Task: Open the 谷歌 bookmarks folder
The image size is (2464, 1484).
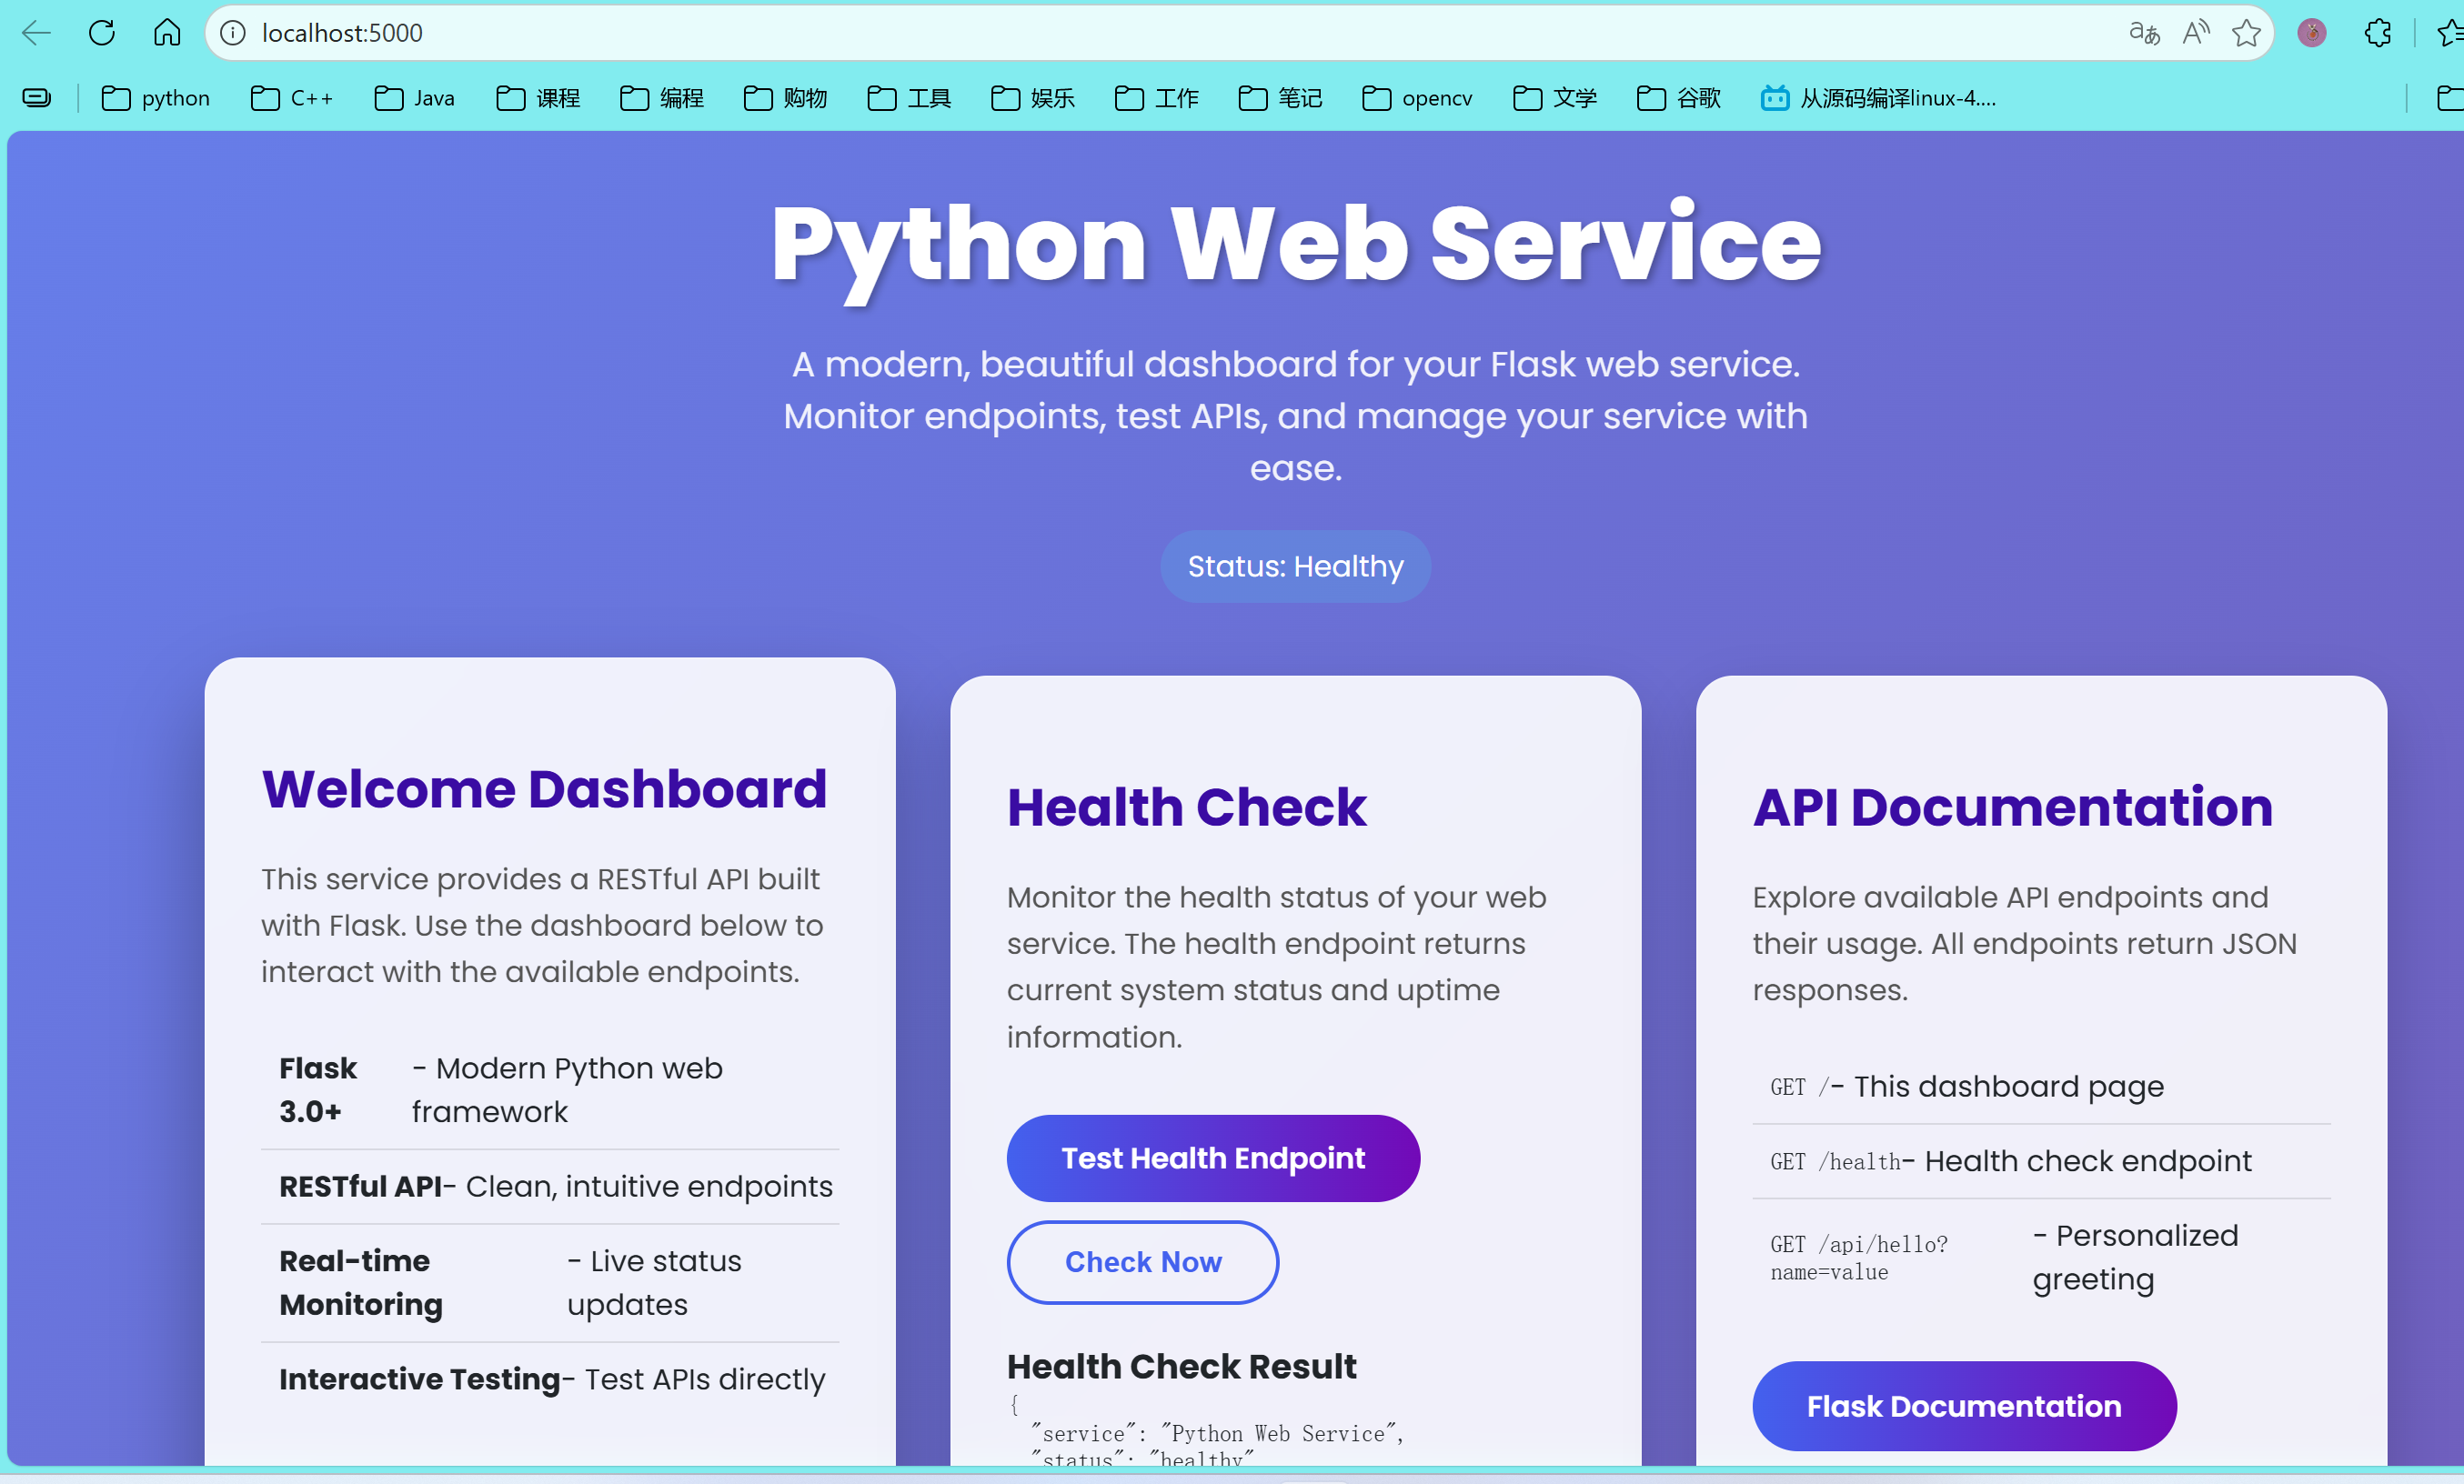Action: click(1679, 98)
